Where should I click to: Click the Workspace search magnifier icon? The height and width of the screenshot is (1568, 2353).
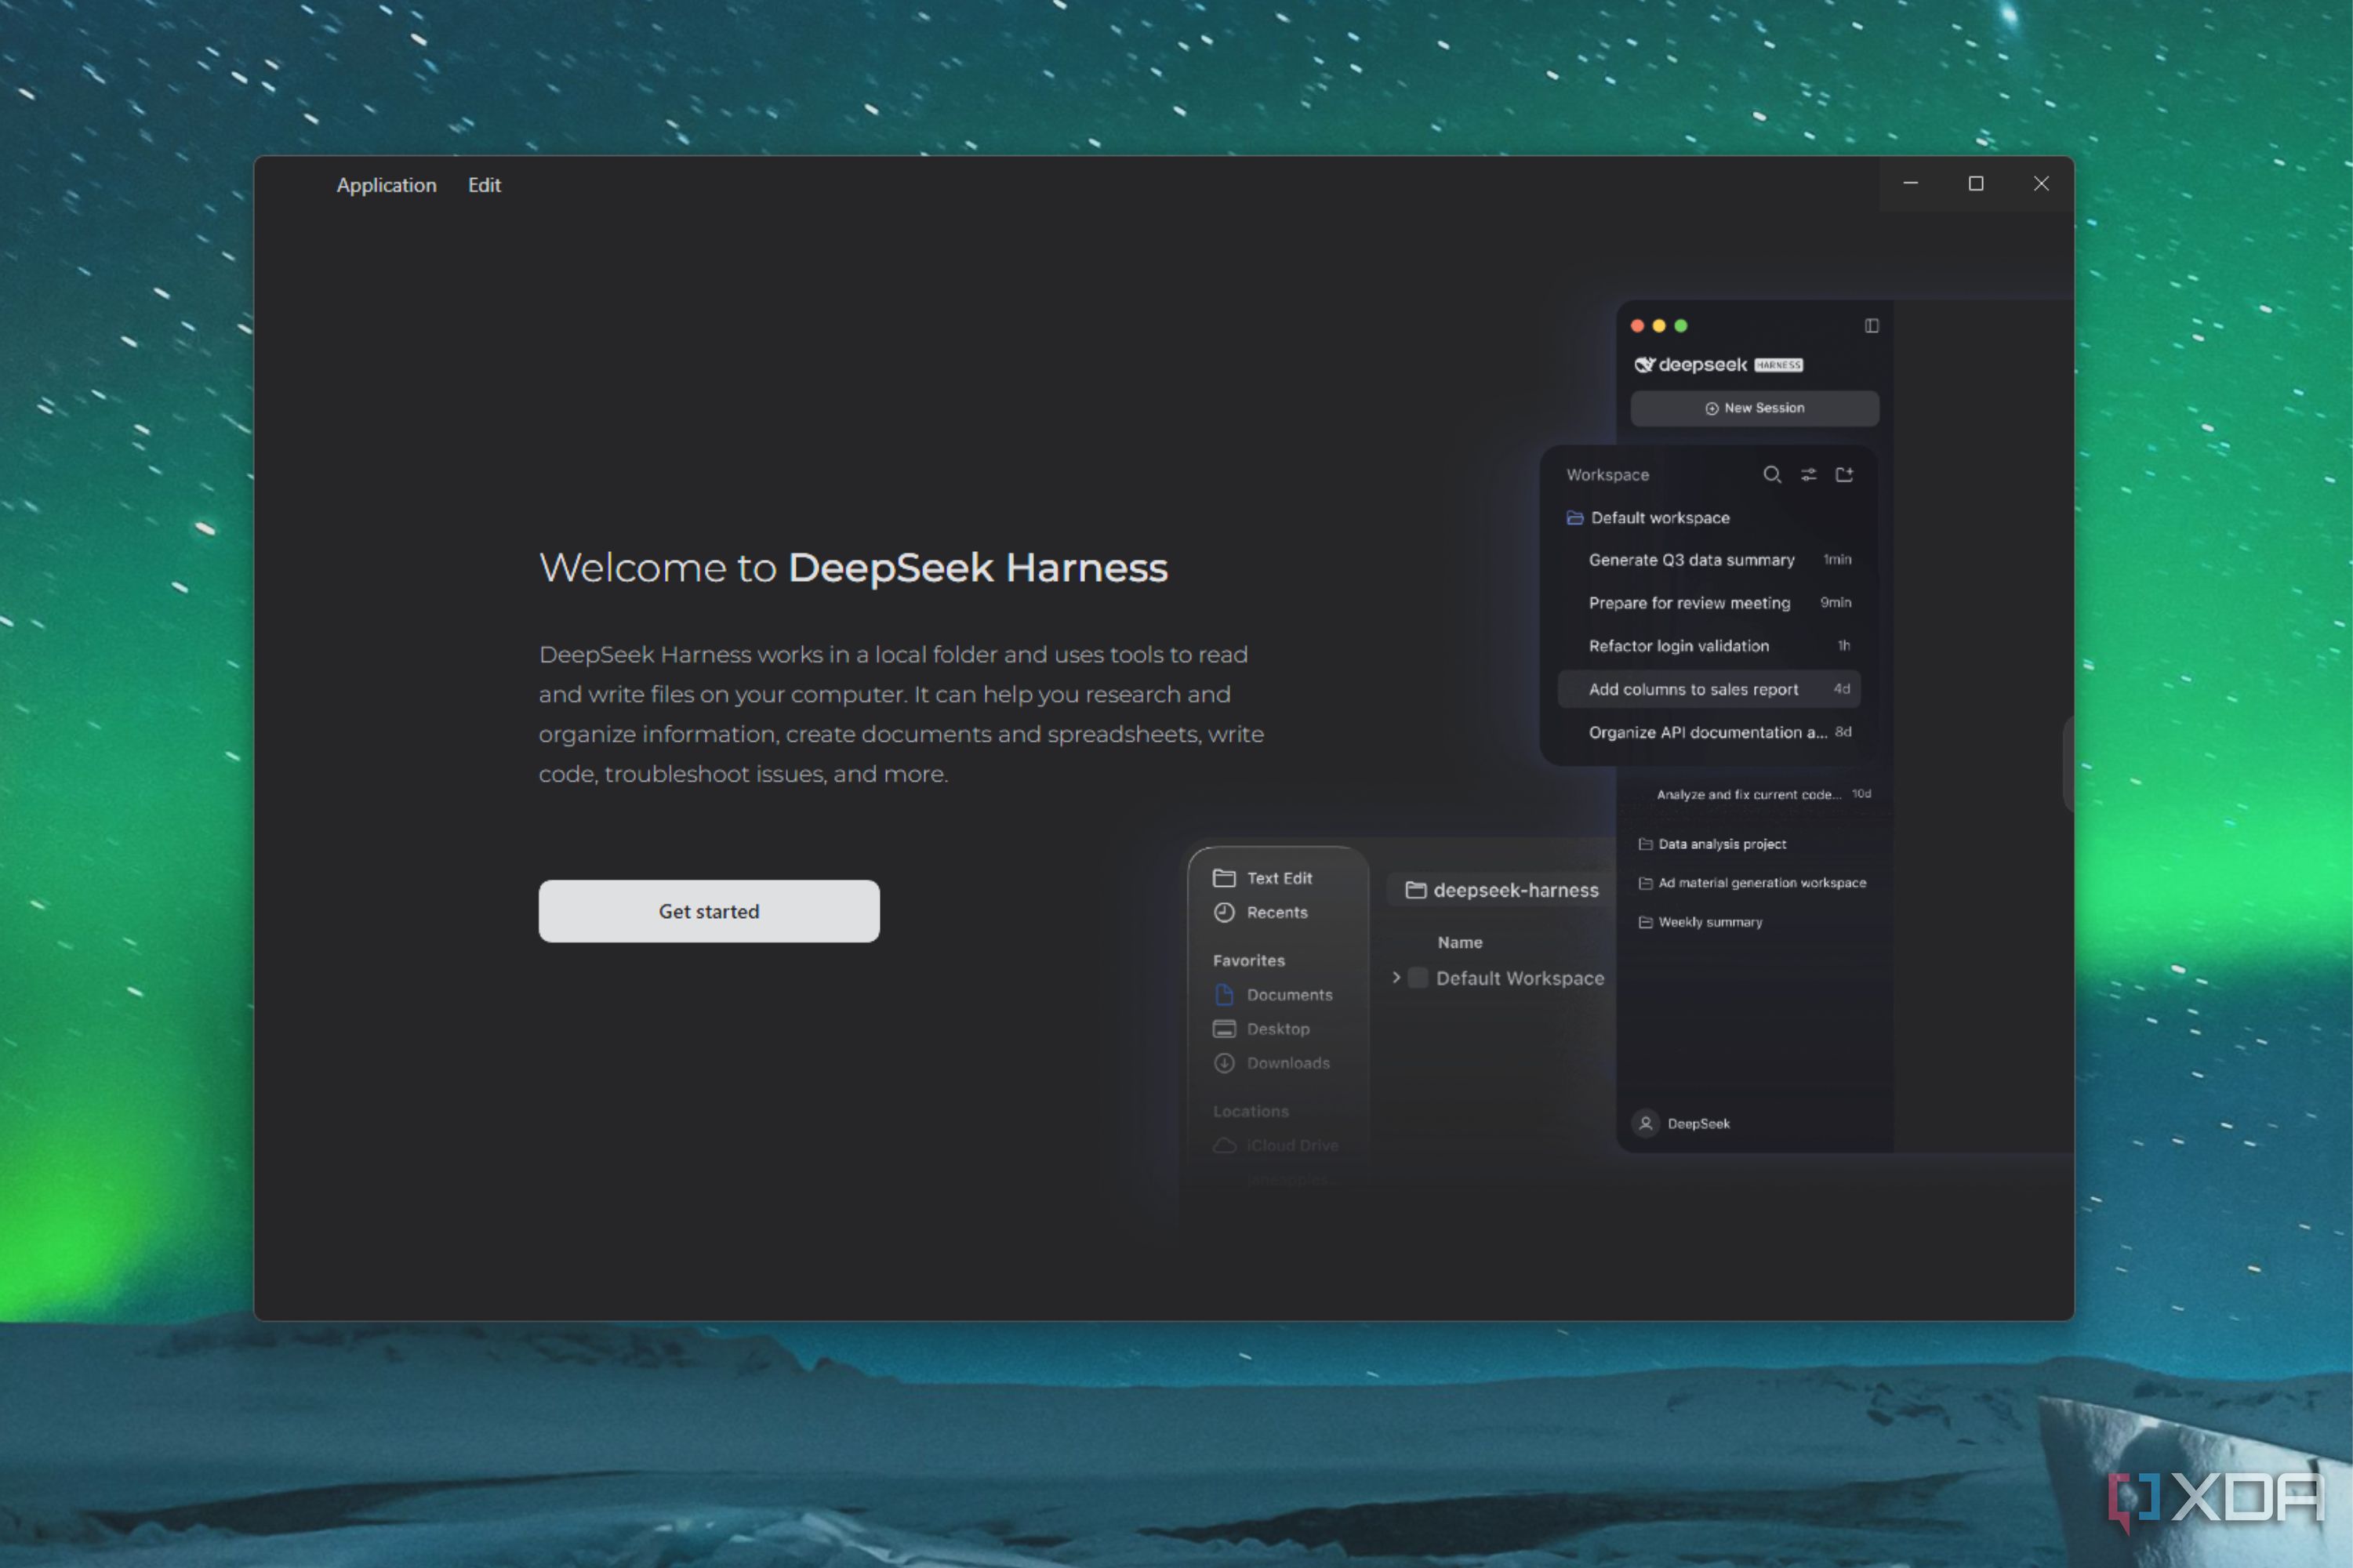pos(1771,474)
